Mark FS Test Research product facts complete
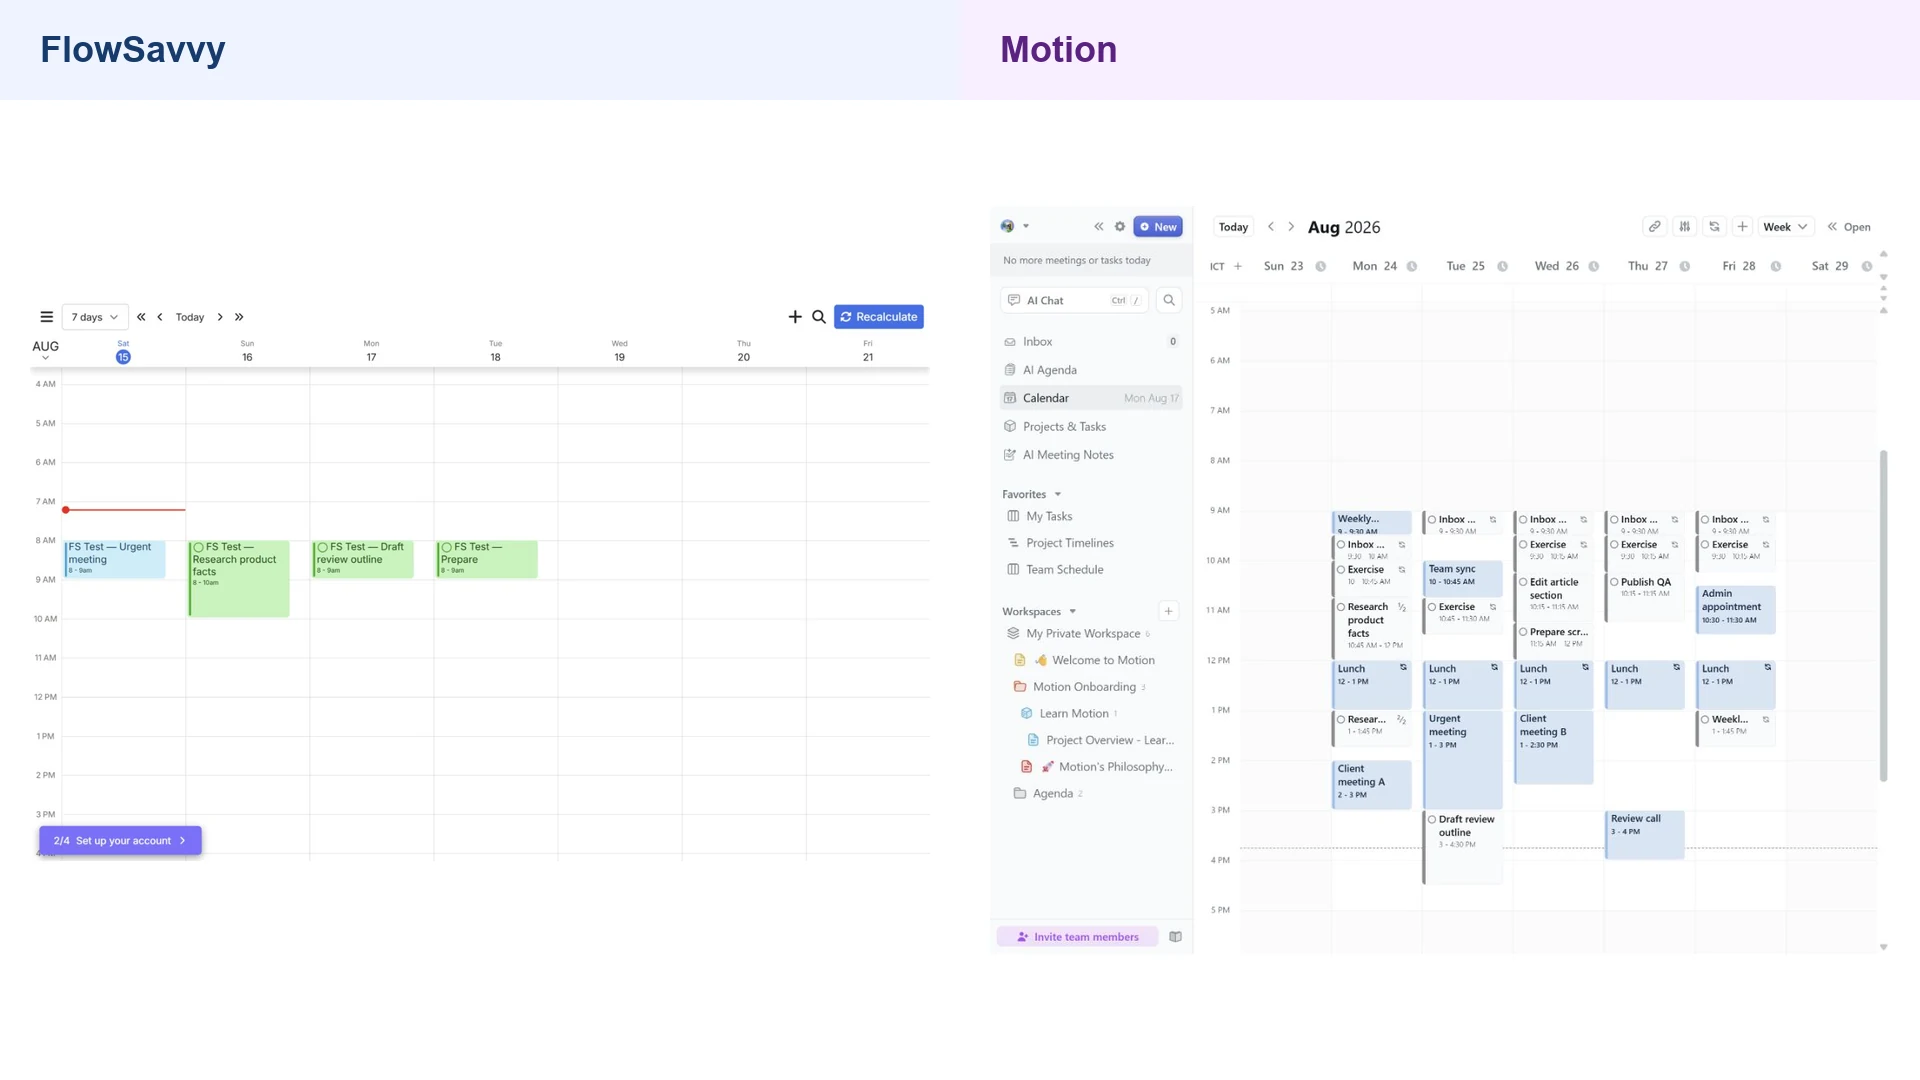Viewport: 1920px width, 1080px height. [199, 547]
